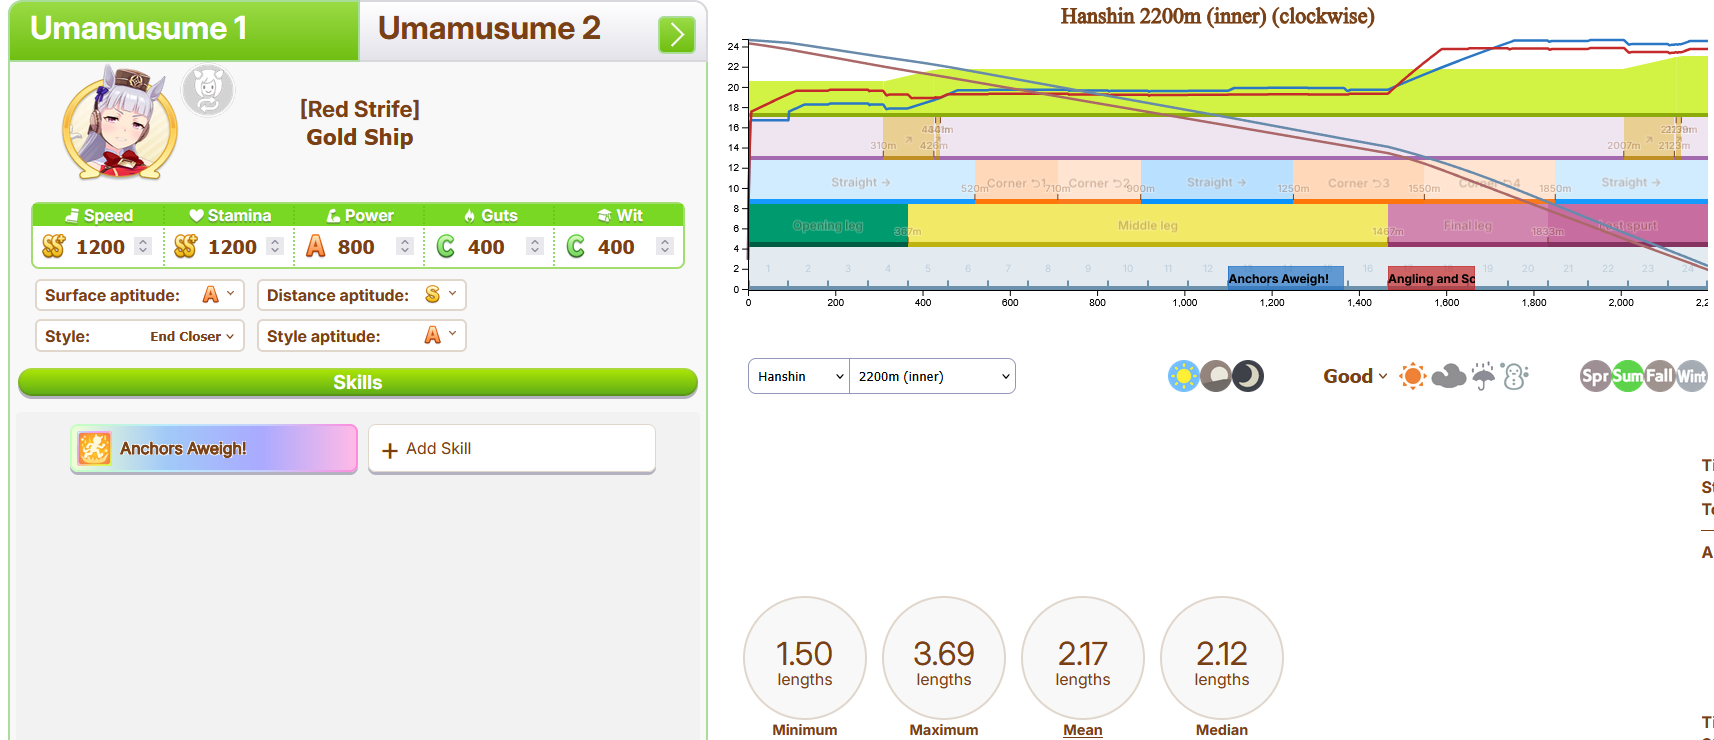Click the Guts flame icon in header
Viewport: 1714px width, 740px height.
470,215
